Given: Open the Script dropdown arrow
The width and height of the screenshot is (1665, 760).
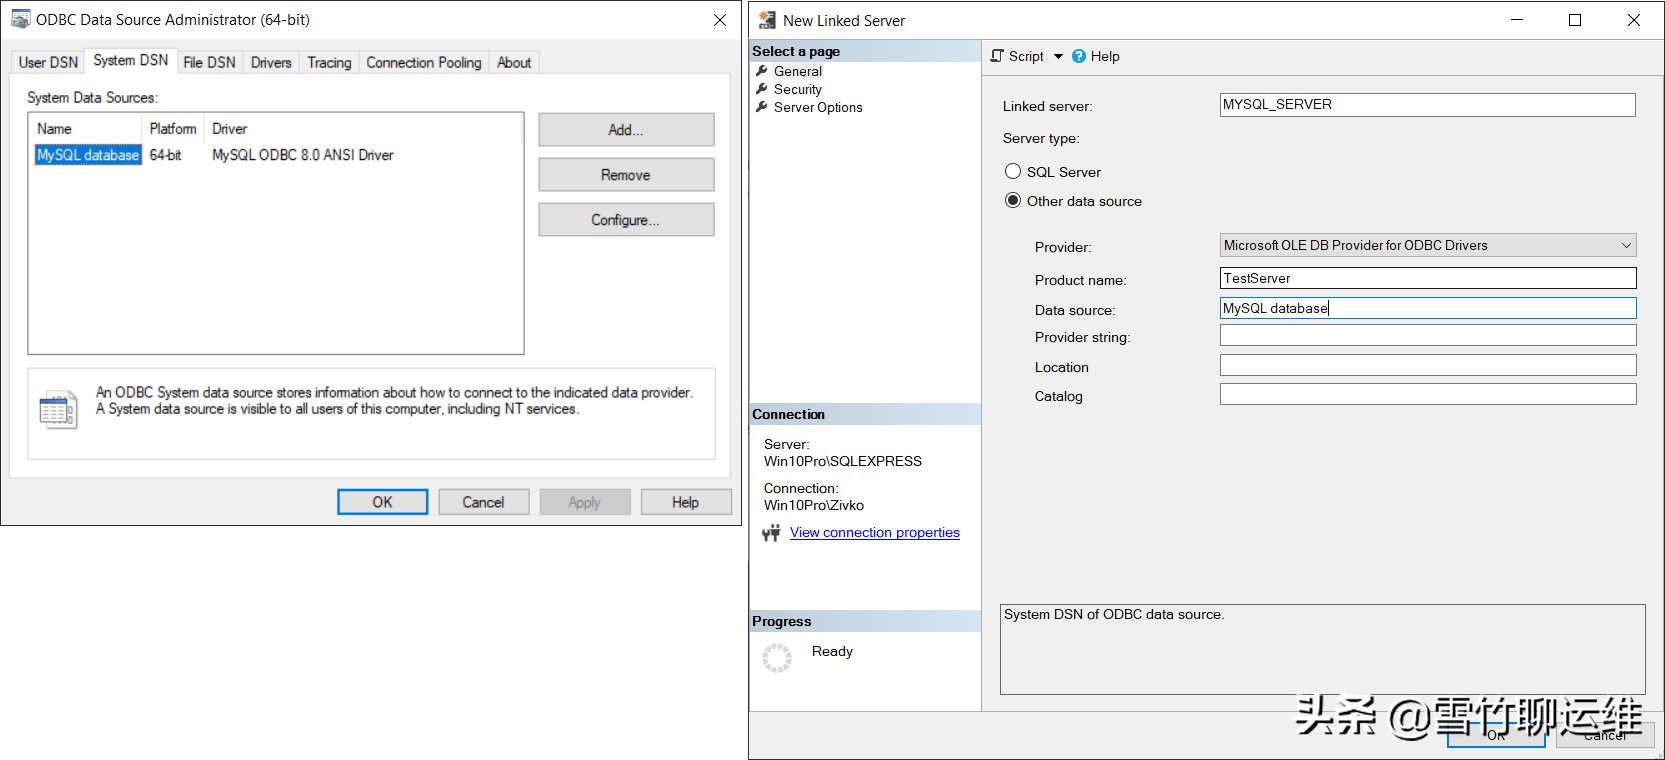Looking at the screenshot, I should [1058, 56].
